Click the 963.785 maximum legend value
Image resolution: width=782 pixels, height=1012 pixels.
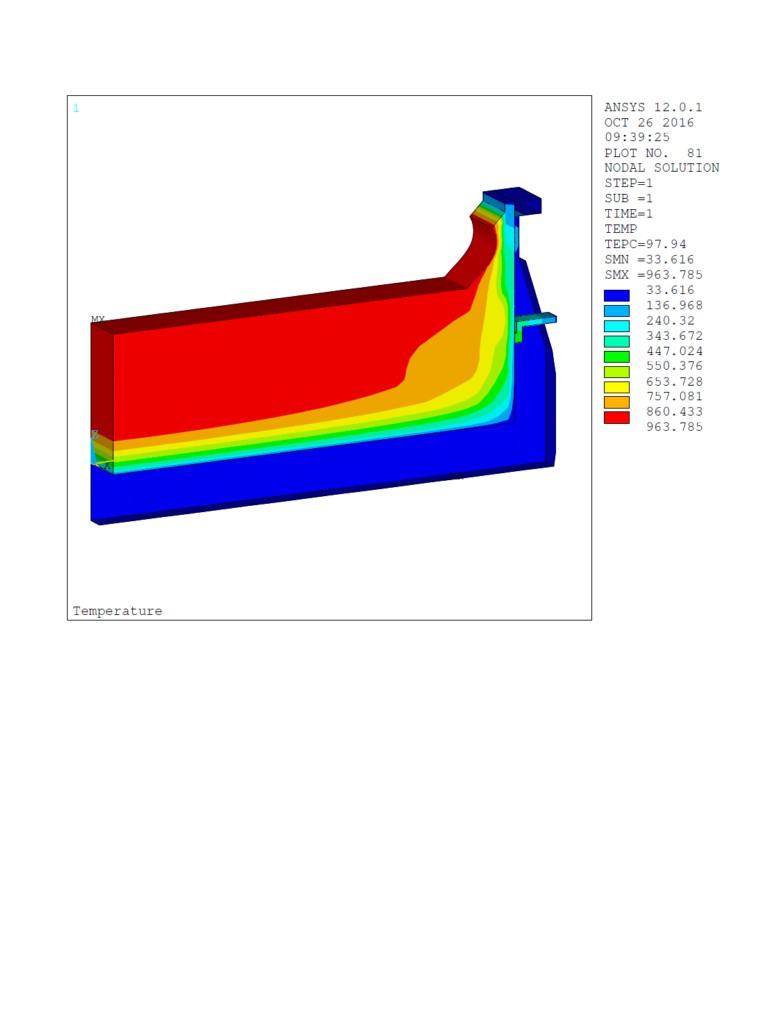675,427
